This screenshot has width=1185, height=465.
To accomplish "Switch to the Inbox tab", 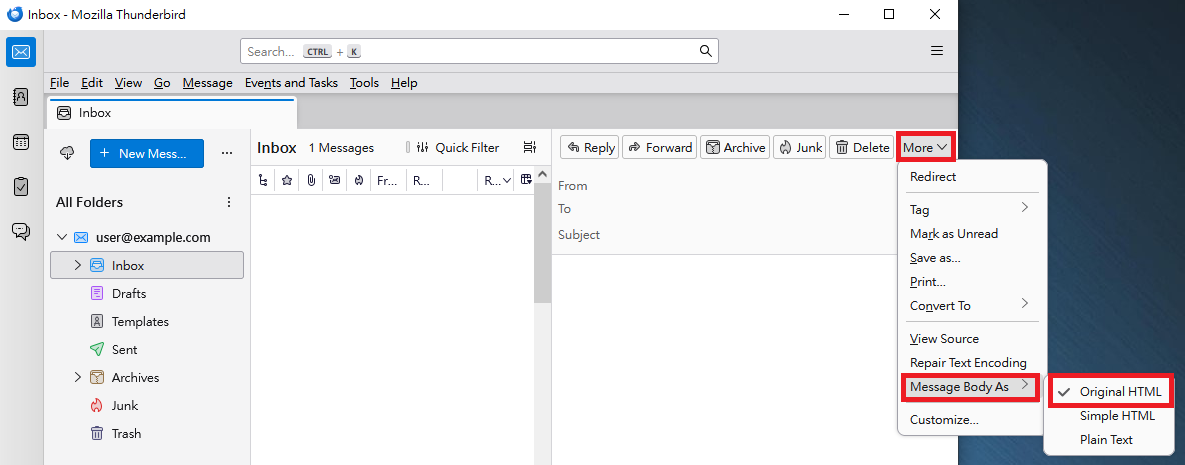I will tap(172, 113).
